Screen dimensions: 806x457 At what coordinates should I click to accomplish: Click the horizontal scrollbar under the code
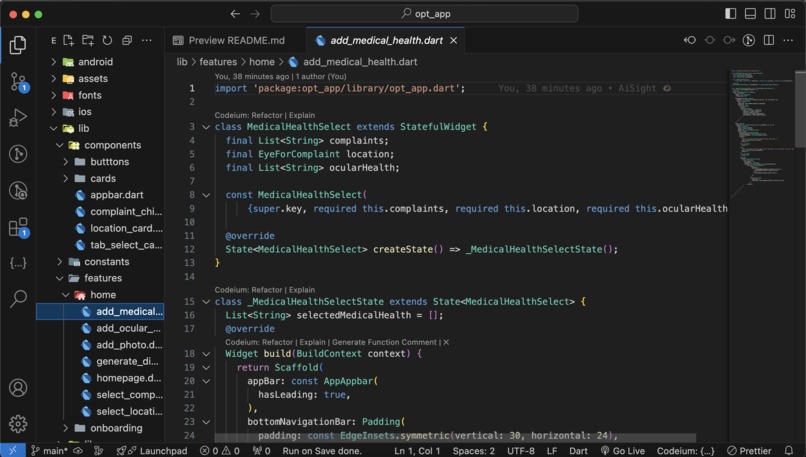455,438
